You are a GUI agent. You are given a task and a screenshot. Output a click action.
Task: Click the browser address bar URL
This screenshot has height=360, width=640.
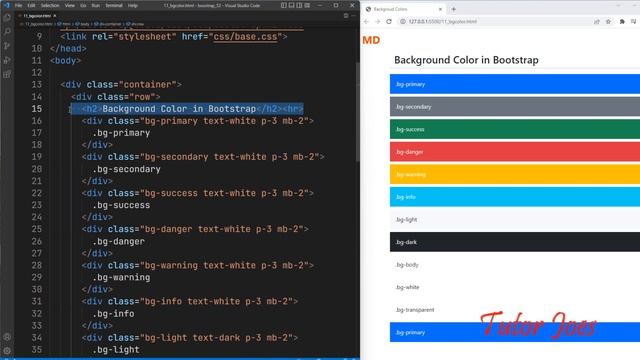[442, 22]
